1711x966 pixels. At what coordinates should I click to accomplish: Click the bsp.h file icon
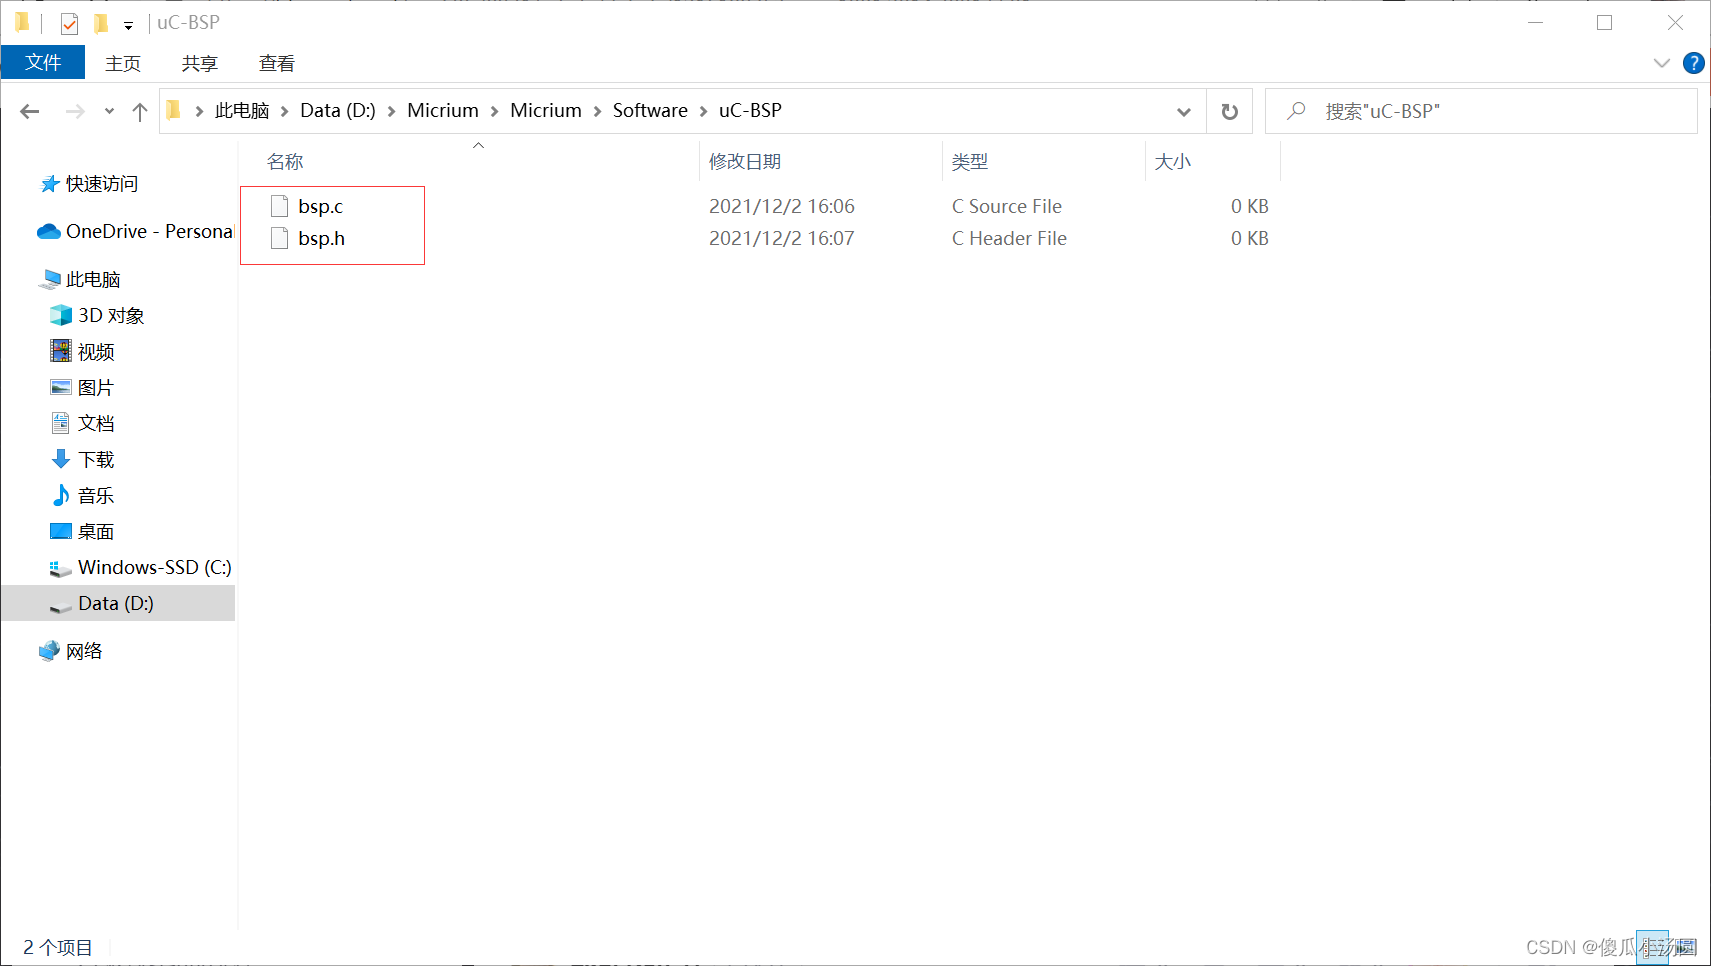point(279,238)
